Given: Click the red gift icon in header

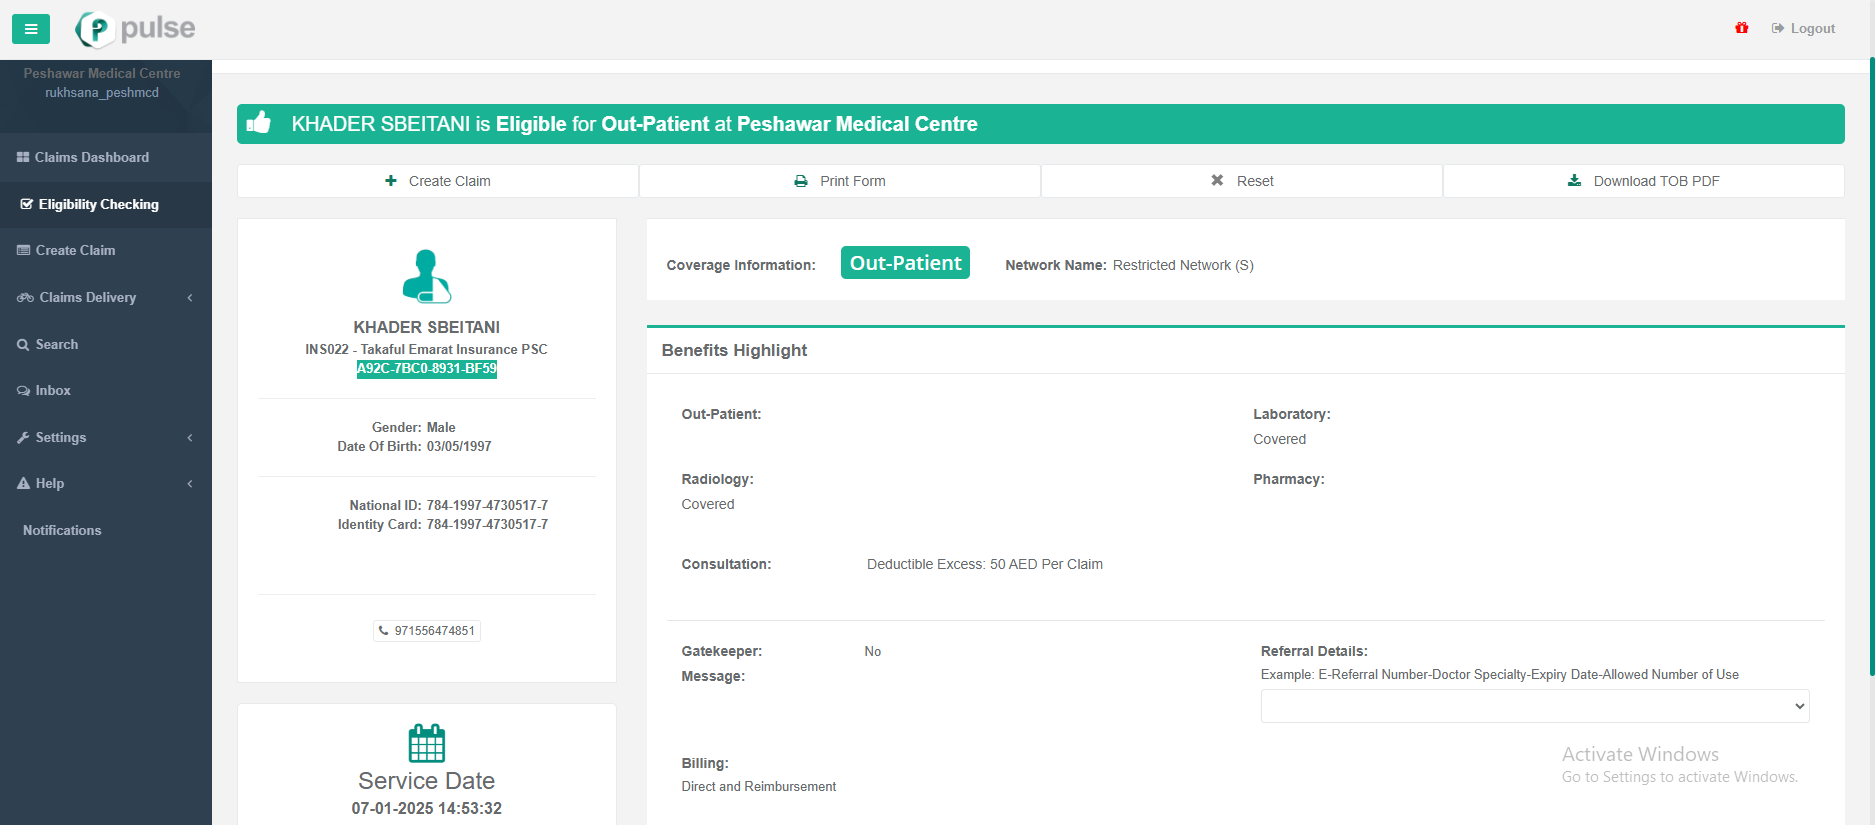Looking at the screenshot, I should coord(1741,28).
